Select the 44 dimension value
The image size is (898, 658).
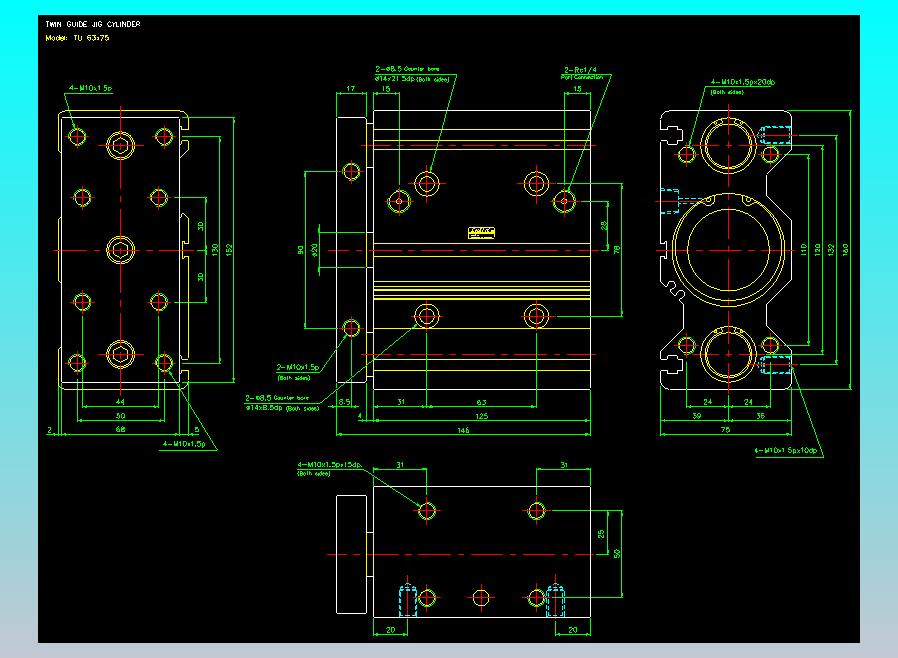(120, 402)
